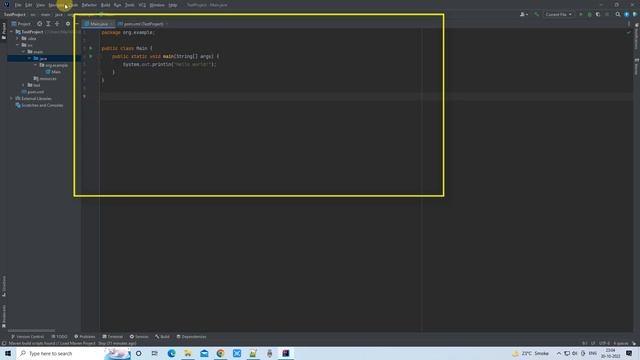Click UTF-8 encoding in status bar
This screenshot has height=360, width=640.
604,343
